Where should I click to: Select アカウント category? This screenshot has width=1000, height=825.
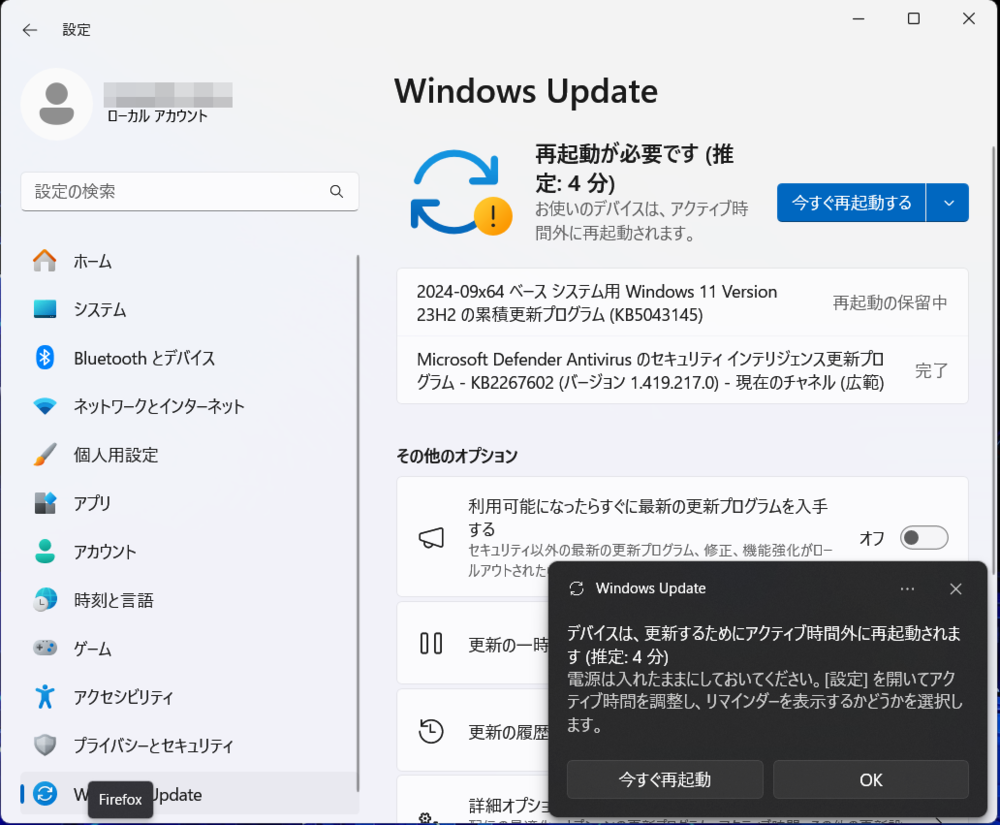189,551
